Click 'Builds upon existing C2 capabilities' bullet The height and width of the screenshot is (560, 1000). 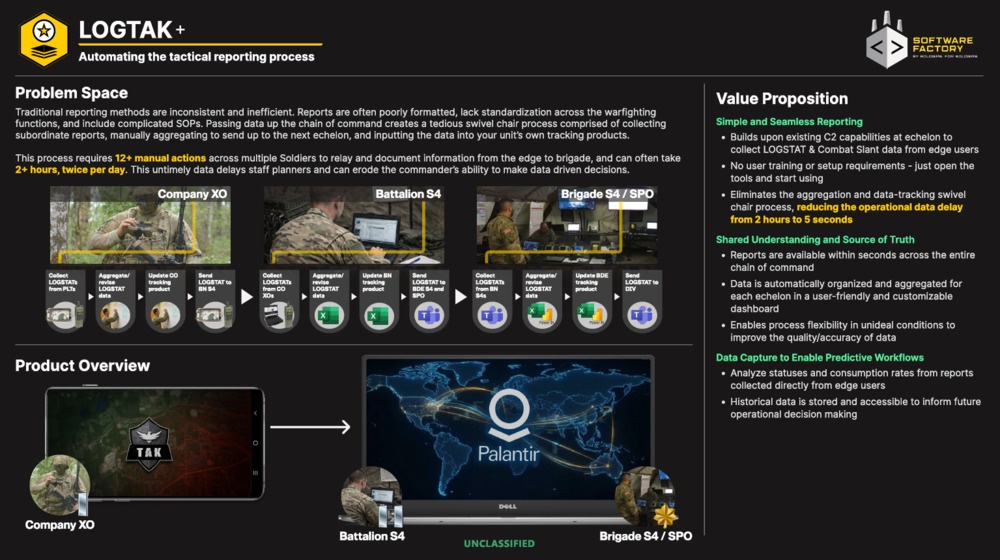[854, 143]
